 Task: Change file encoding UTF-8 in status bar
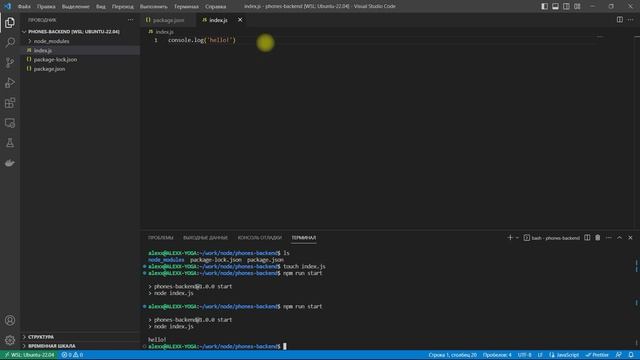click(x=524, y=355)
